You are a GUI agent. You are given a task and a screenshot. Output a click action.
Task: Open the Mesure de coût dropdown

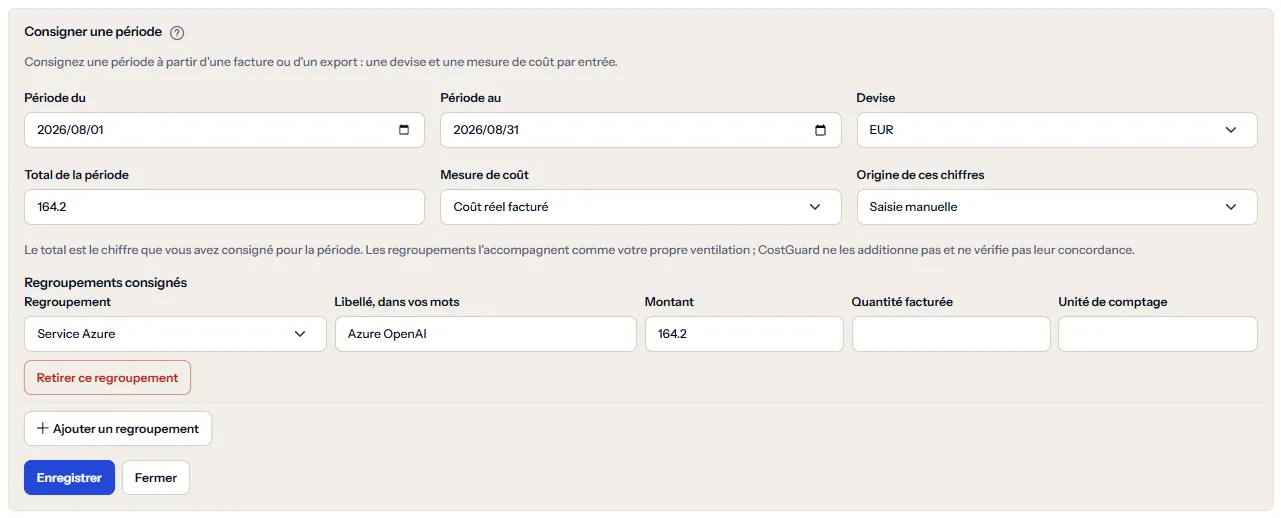pyautogui.click(x=641, y=207)
